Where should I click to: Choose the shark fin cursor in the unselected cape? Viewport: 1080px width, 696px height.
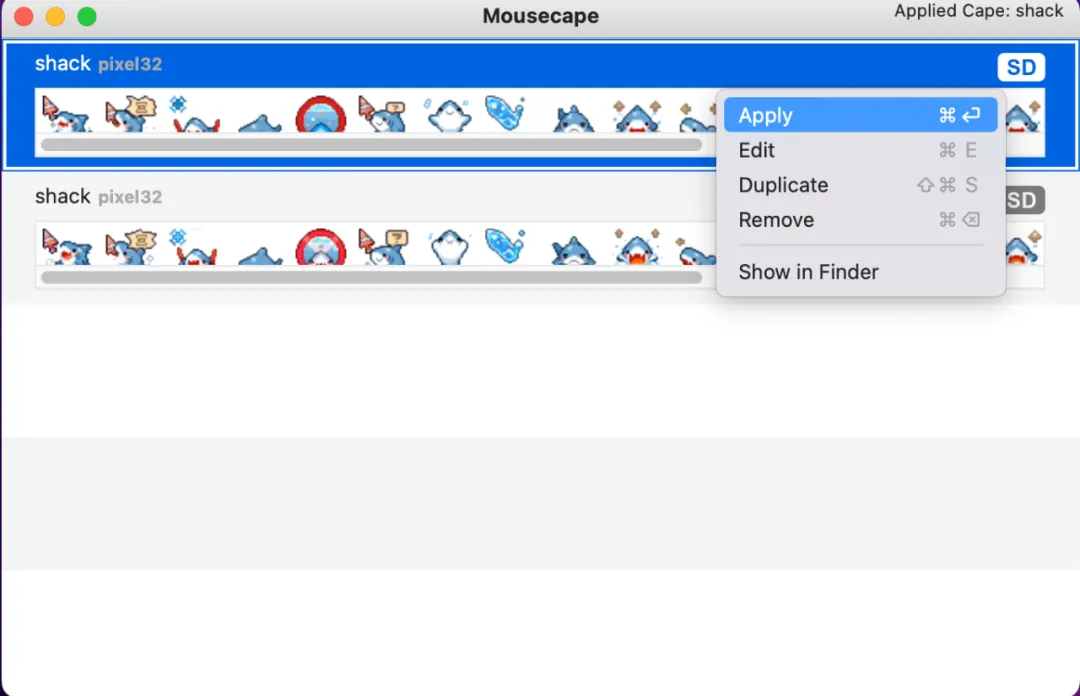coord(259,255)
